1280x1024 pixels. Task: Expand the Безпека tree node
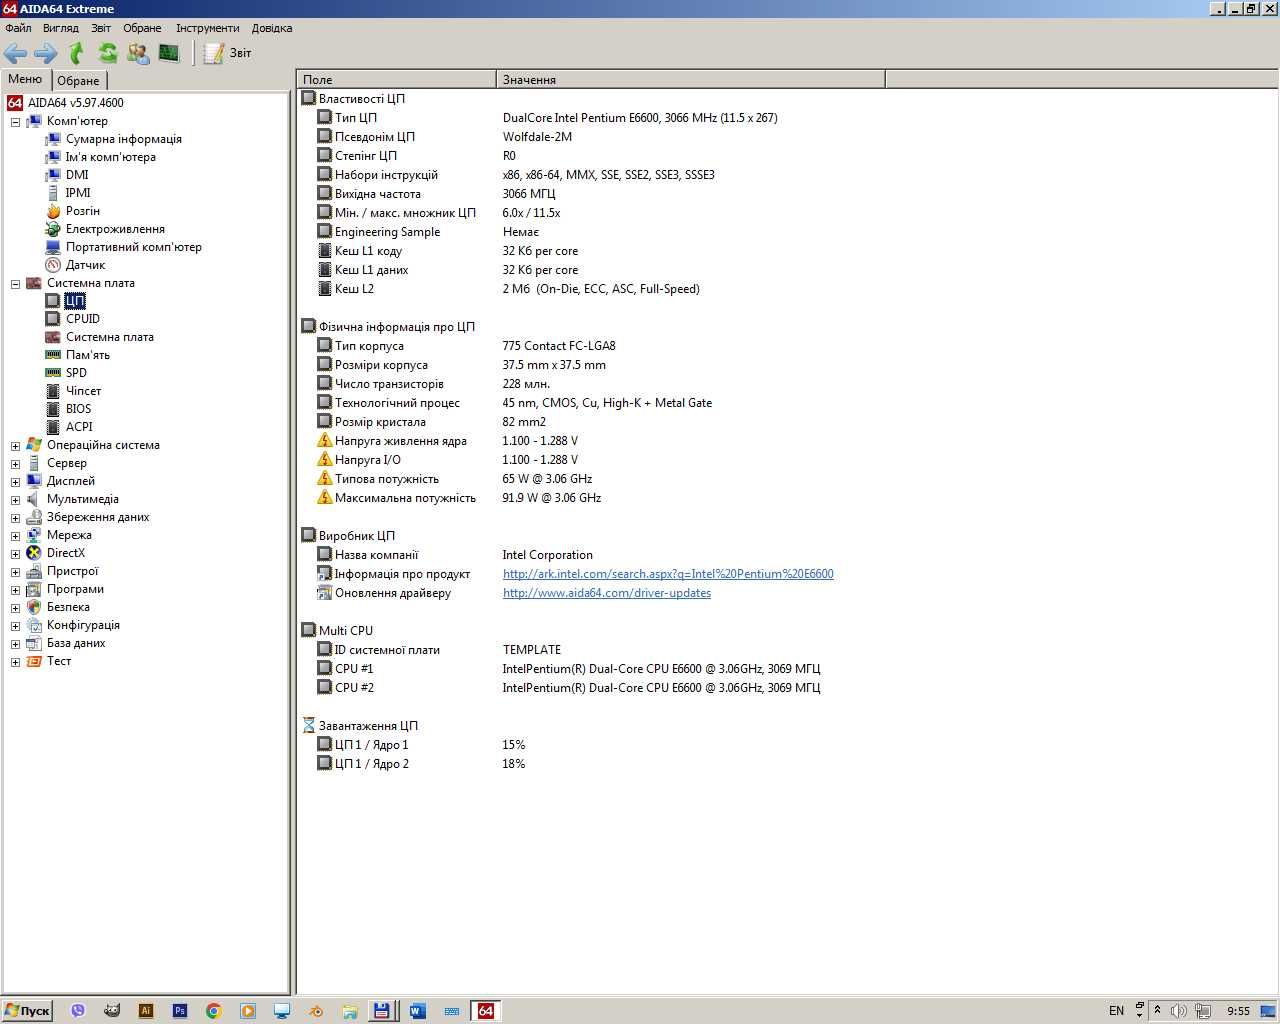[x=15, y=608]
